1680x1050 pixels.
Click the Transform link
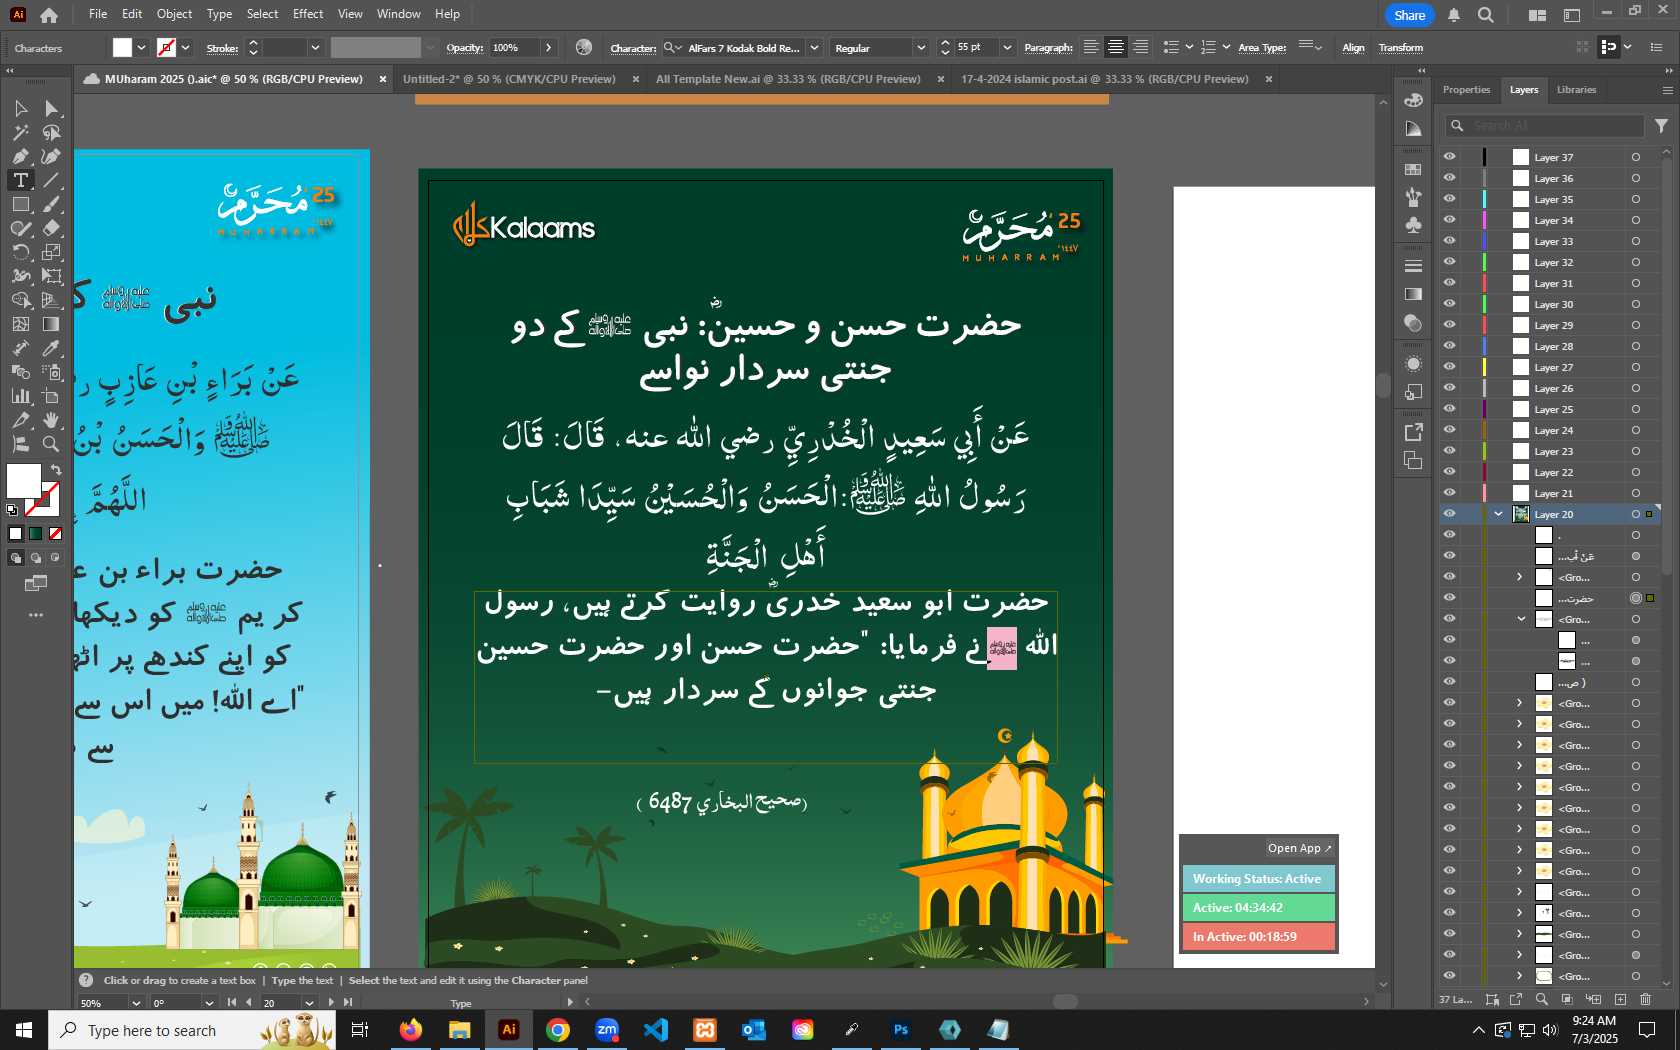coord(1400,48)
